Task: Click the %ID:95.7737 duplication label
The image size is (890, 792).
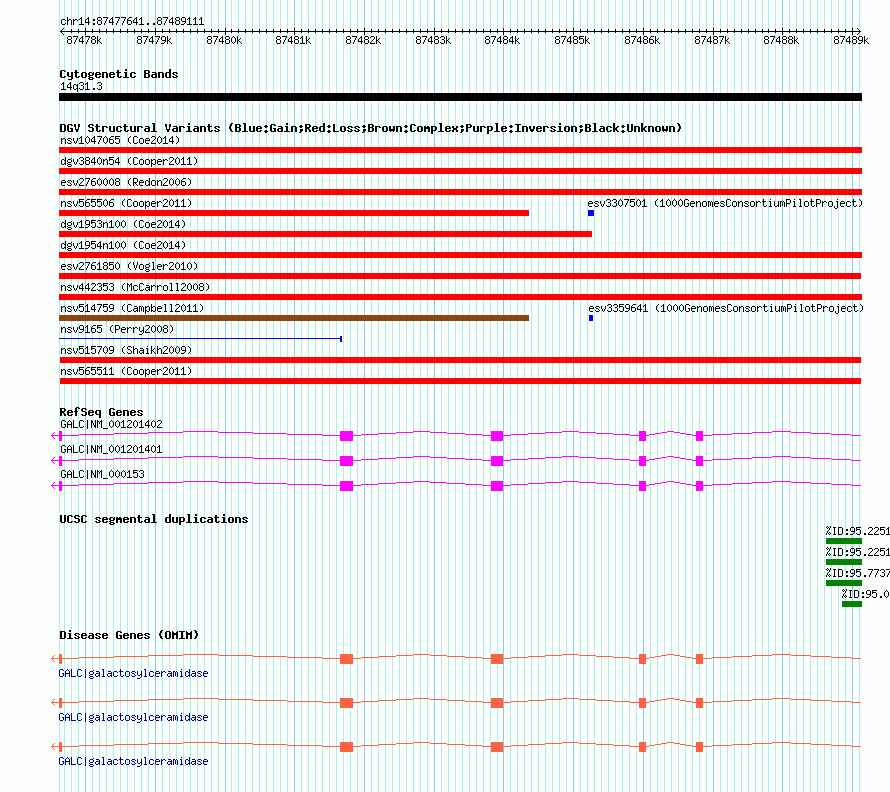Action: tap(858, 573)
